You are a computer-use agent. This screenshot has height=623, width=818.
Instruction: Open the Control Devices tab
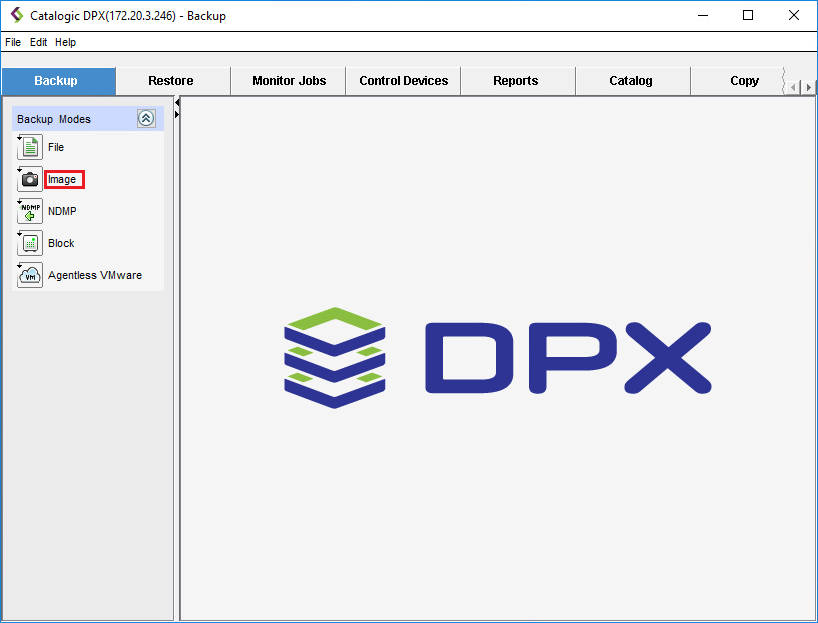pyautogui.click(x=404, y=81)
